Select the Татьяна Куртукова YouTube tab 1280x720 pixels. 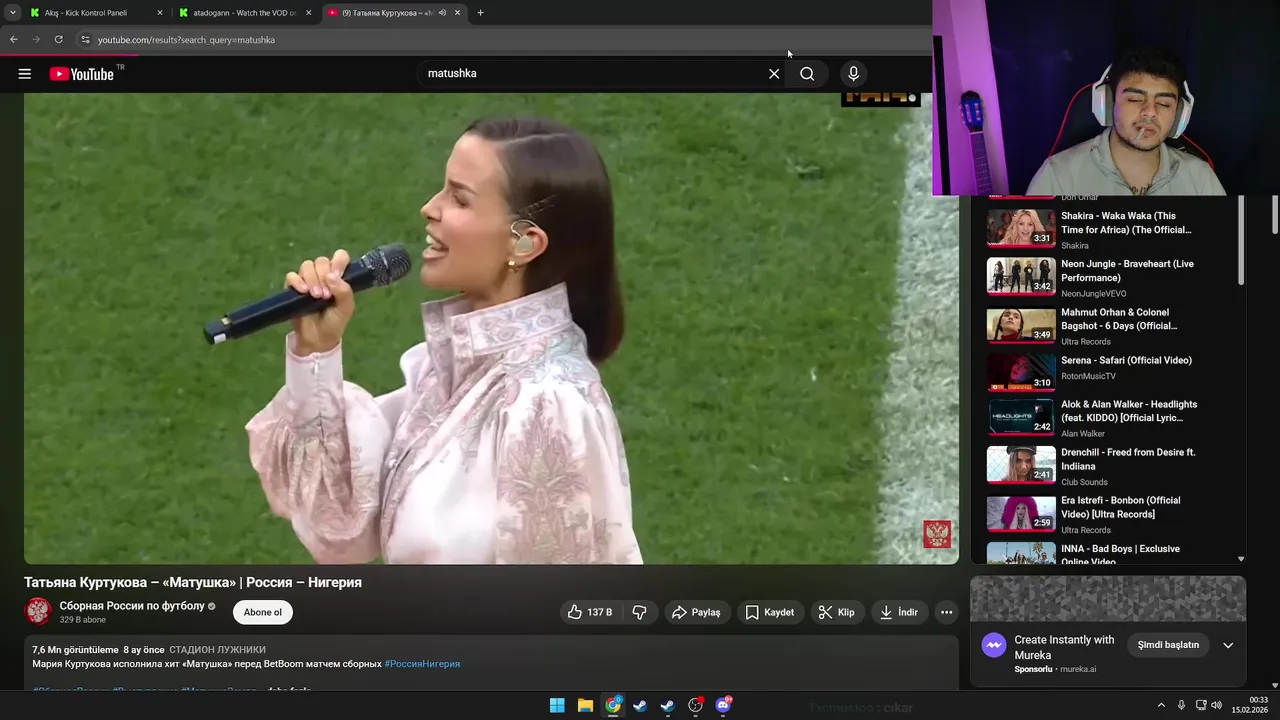click(x=385, y=13)
